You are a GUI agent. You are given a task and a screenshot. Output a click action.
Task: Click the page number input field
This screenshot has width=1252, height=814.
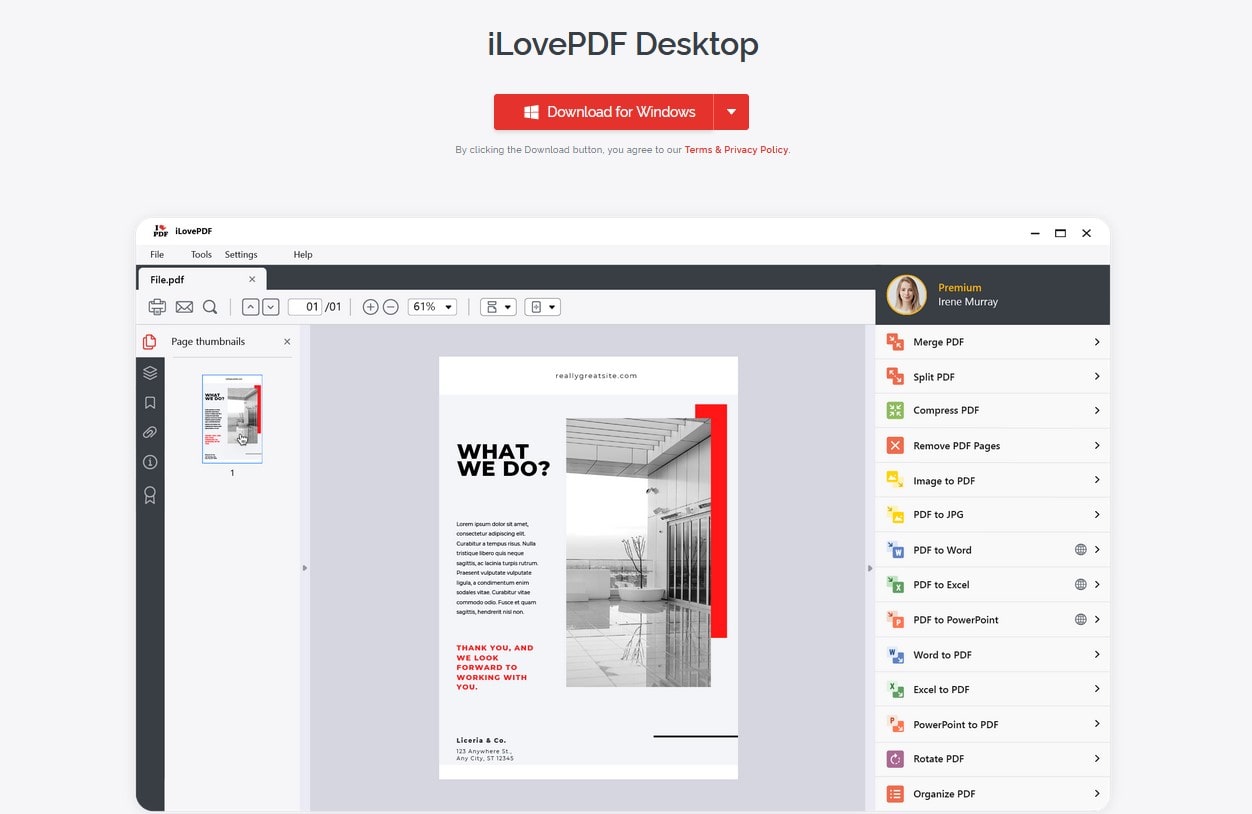(305, 307)
